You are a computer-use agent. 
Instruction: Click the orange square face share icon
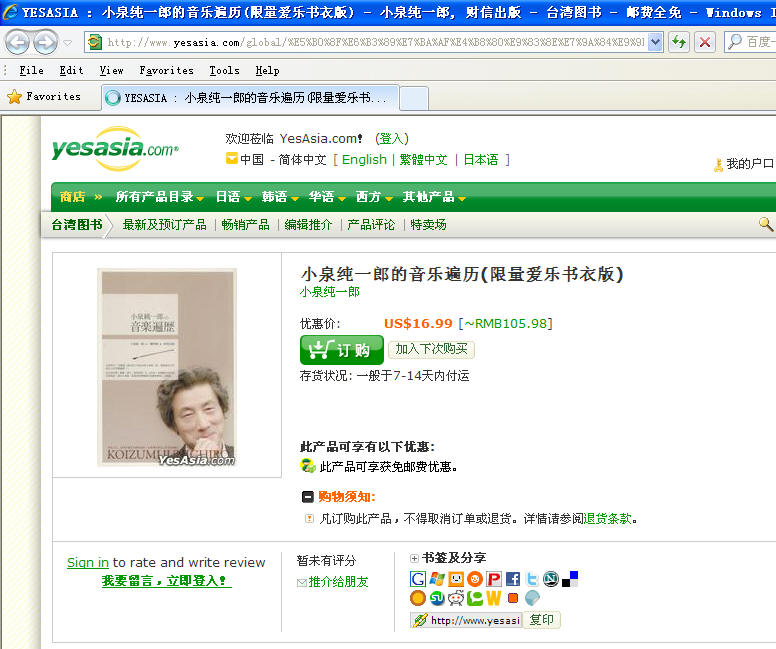pyautogui.click(x=456, y=579)
